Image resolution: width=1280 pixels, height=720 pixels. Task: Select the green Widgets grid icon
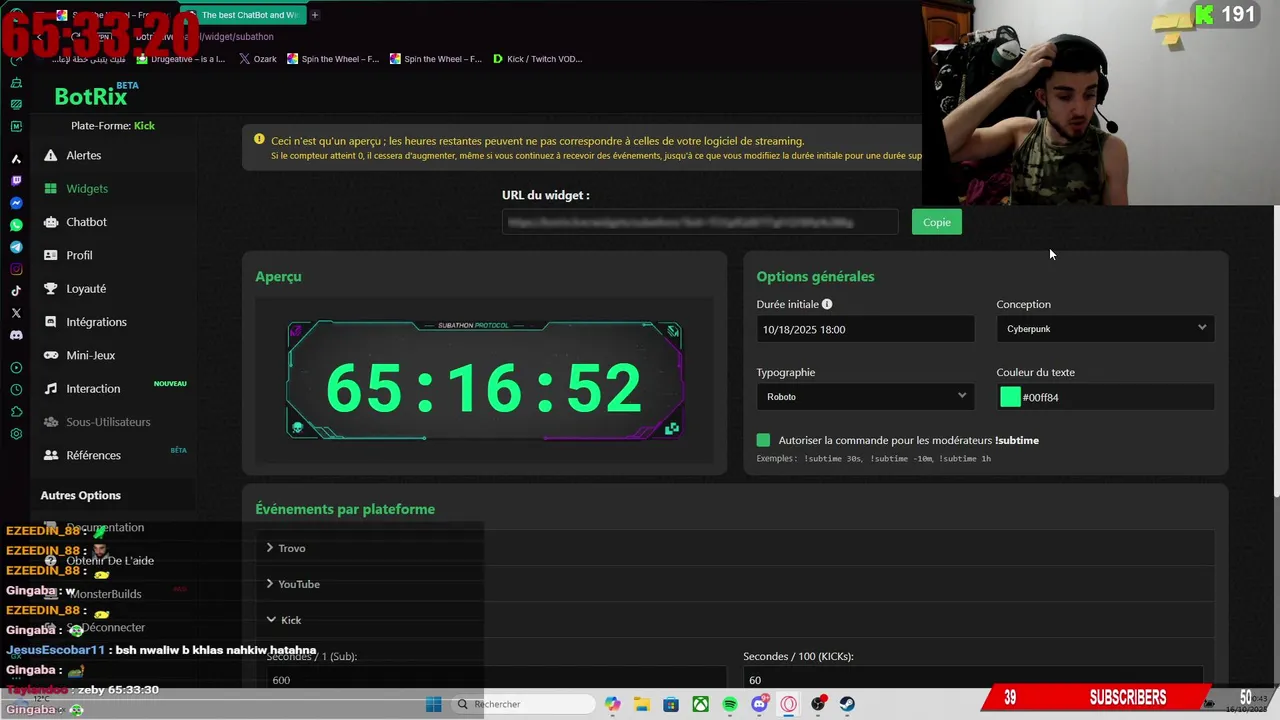coord(50,188)
